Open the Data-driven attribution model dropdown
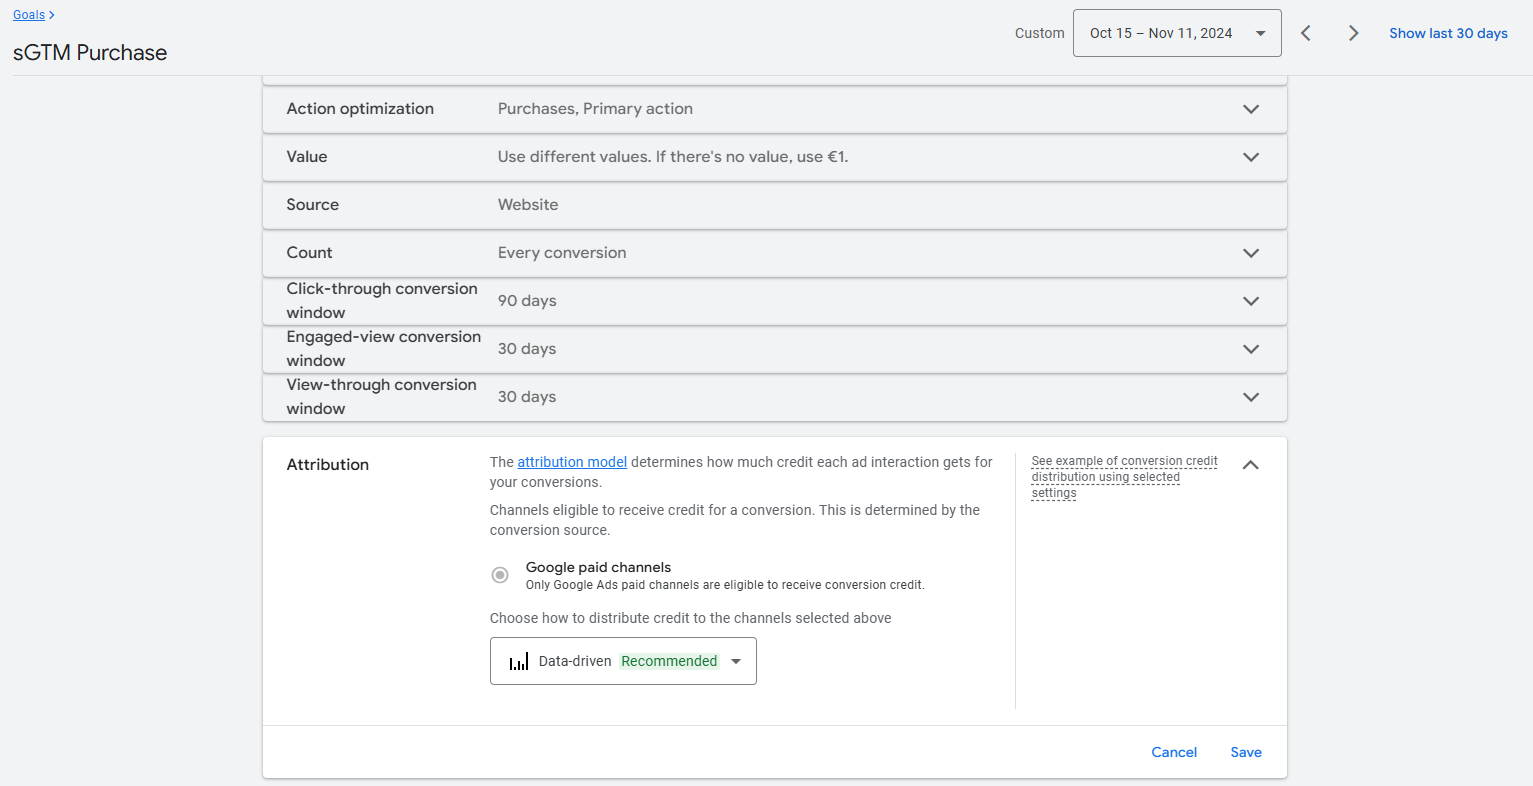Viewport: 1533px width, 786px height. point(623,661)
